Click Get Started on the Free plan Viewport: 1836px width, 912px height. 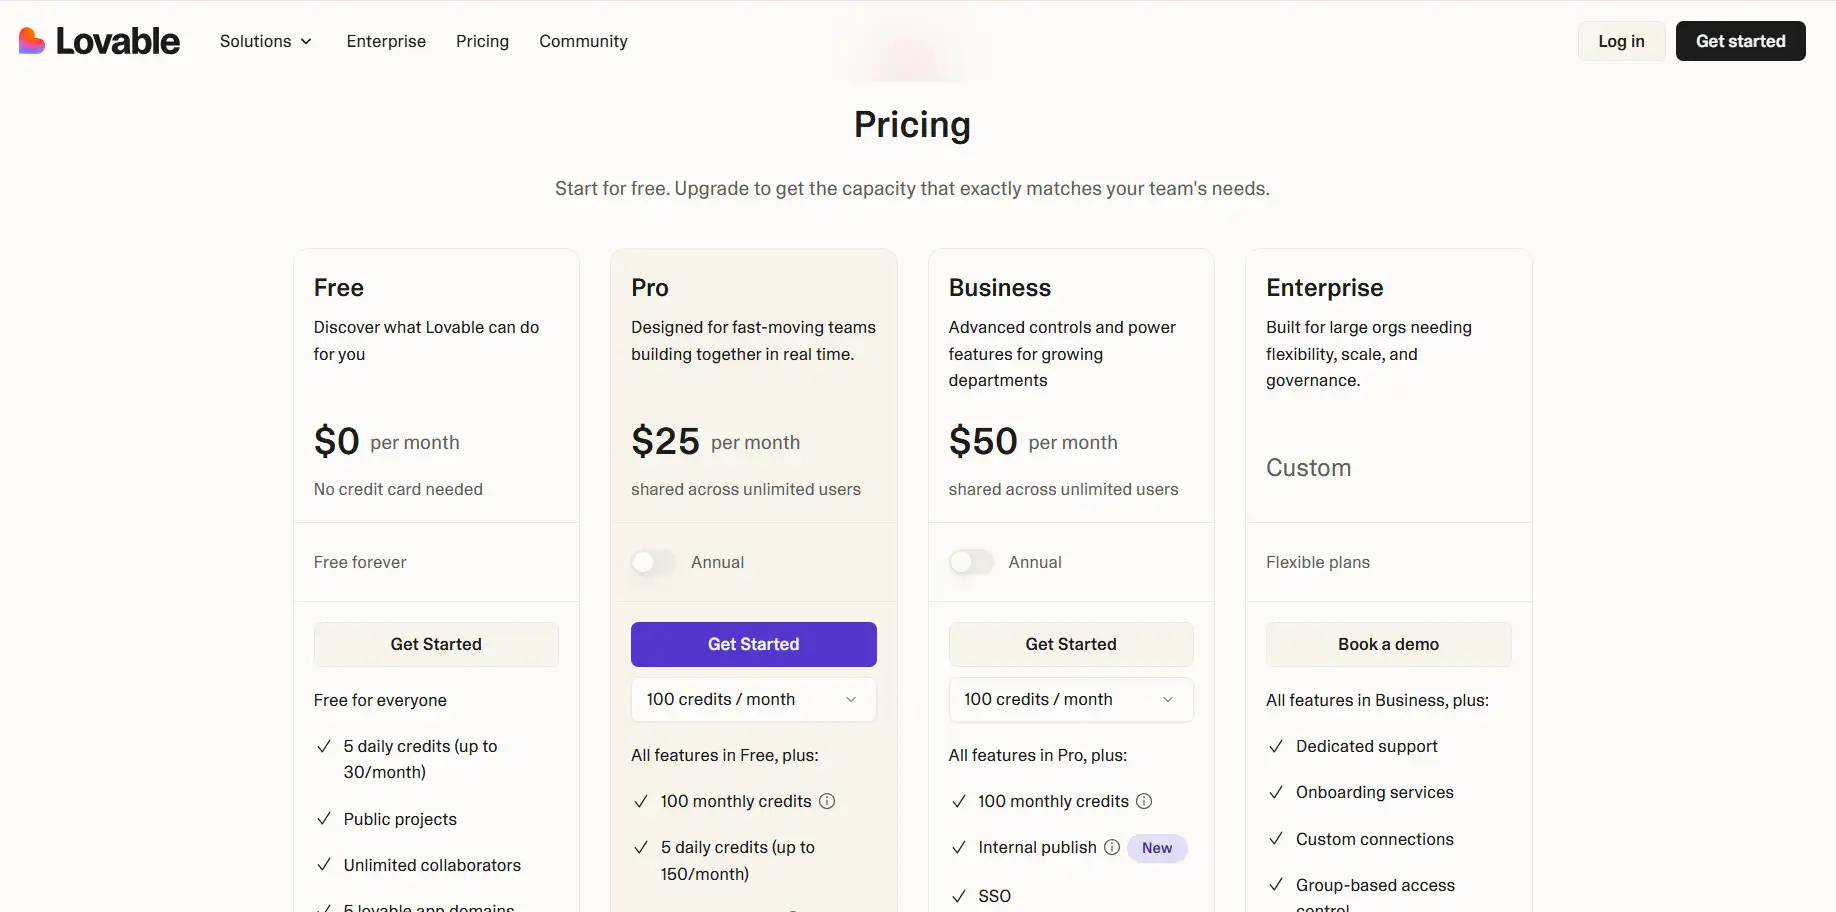(x=436, y=644)
